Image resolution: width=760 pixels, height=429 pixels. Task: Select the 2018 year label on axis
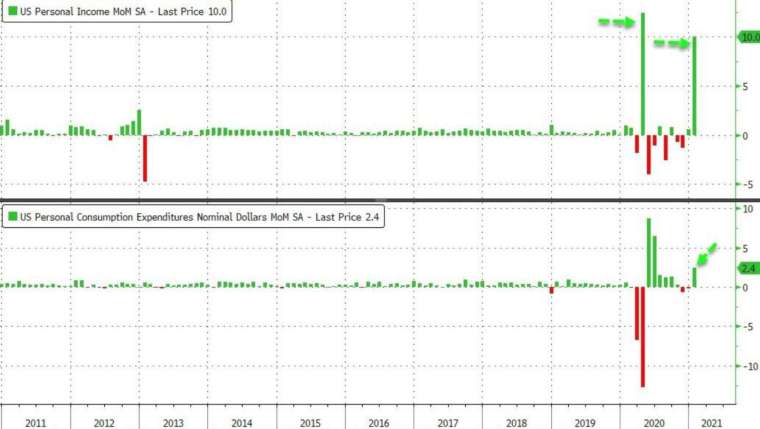tap(516, 423)
